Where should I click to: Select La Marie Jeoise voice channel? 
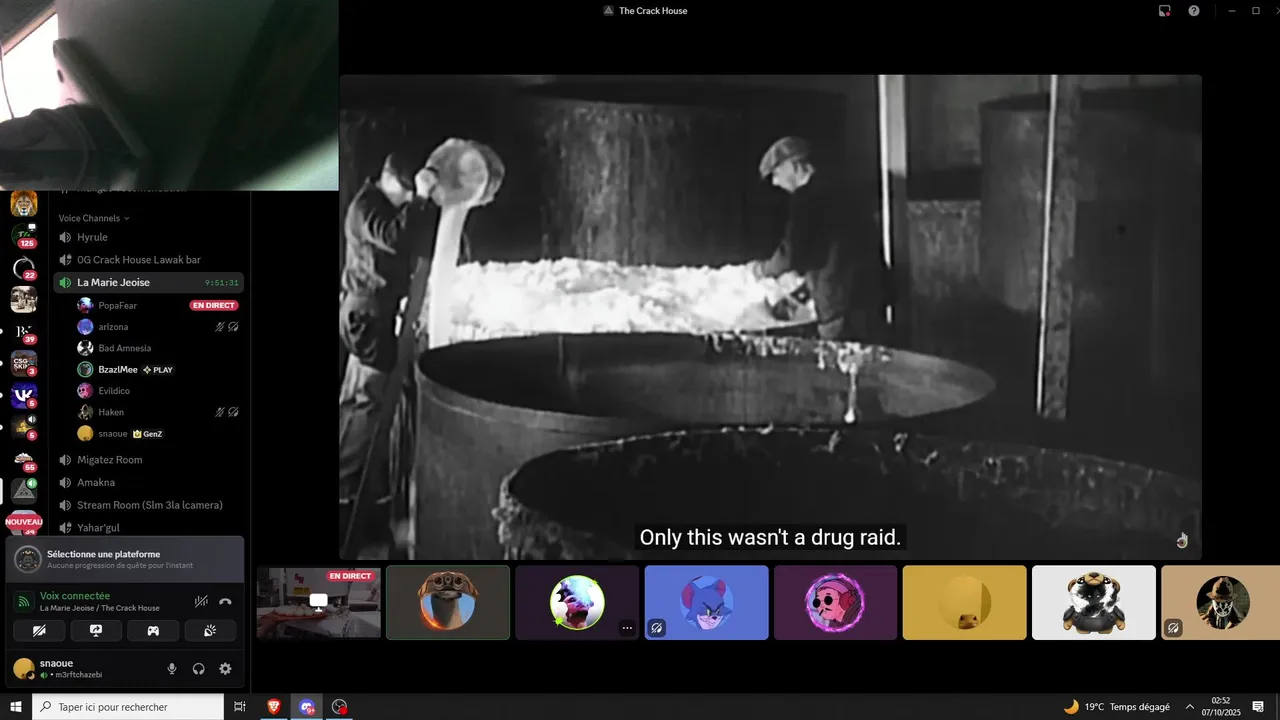click(x=148, y=283)
